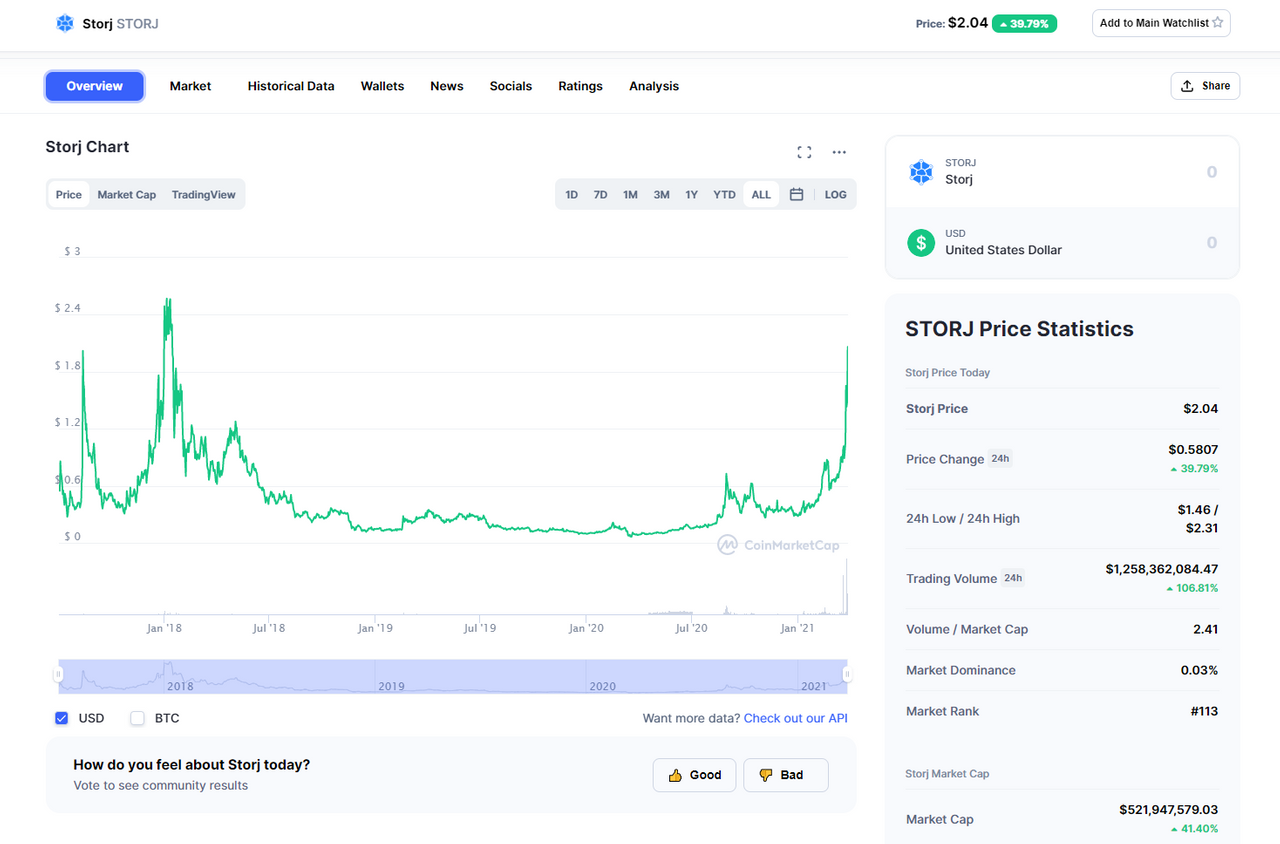
Task: Select the 1D time range
Action: (571, 195)
